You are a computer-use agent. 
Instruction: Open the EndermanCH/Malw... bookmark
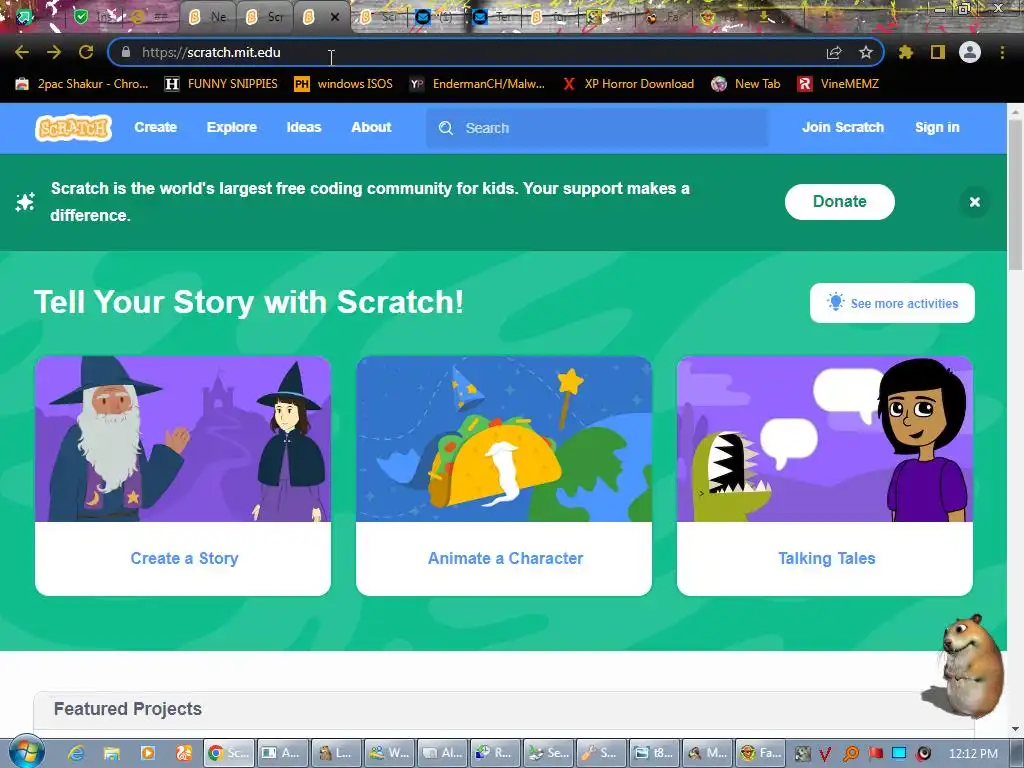click(x=477, y=84)
